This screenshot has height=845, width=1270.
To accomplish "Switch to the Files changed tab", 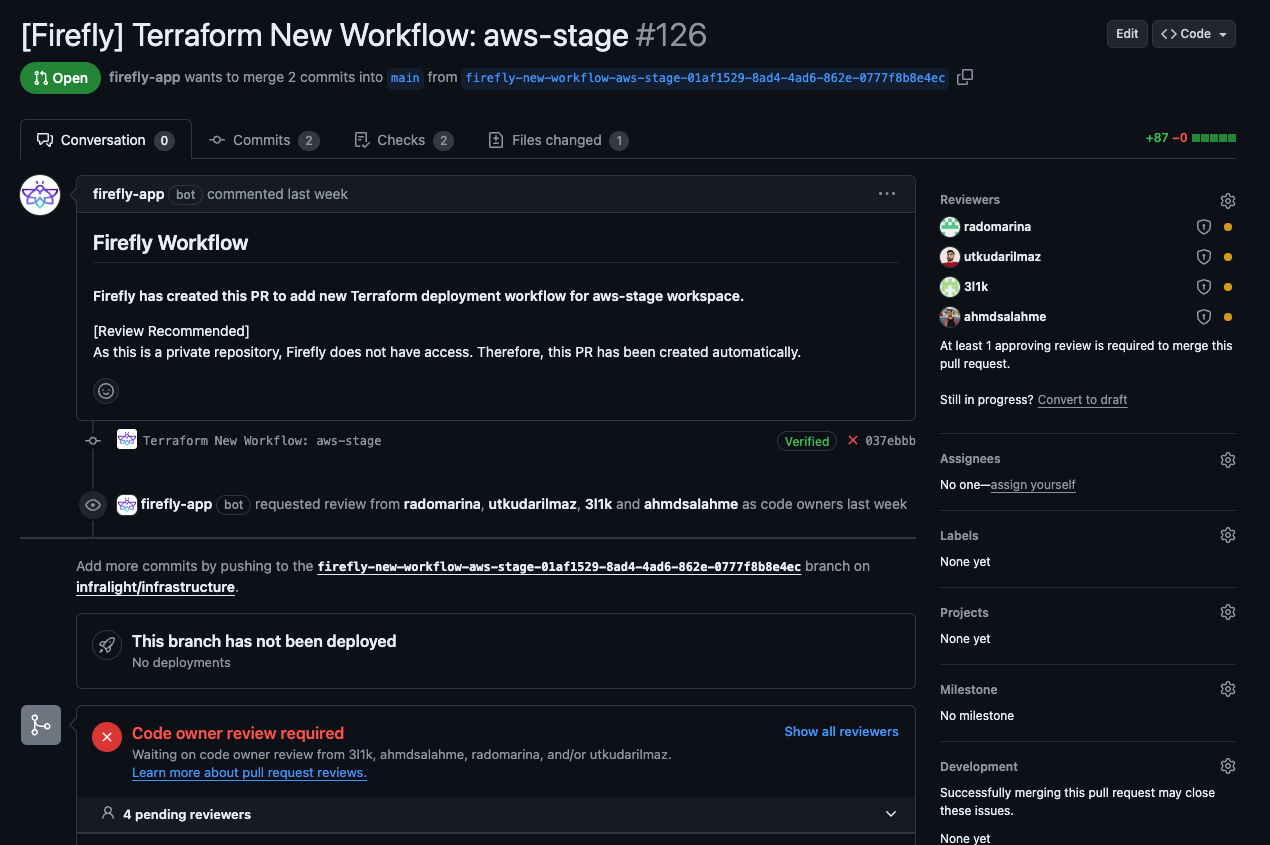I will point(557,140).
